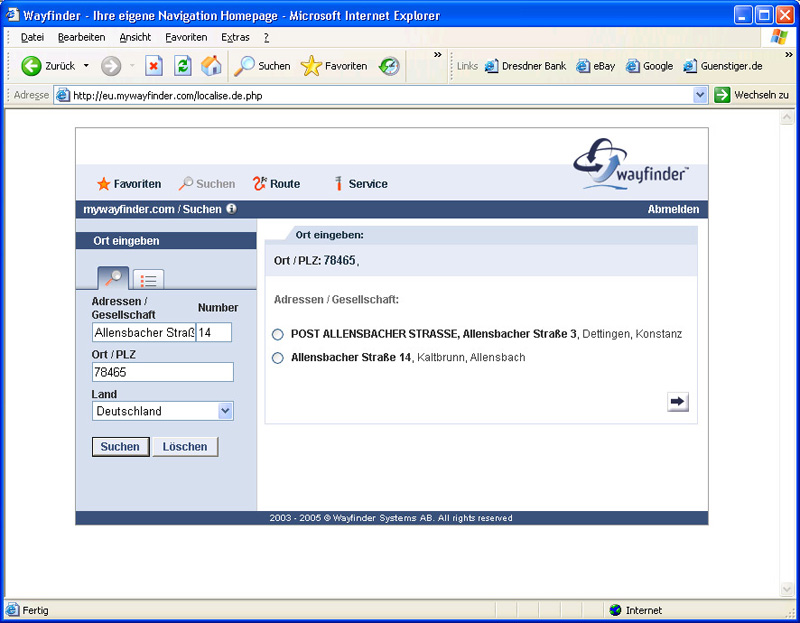Click the green Refresh page icon
The image size is (800, 623).
[x=182, y=66]
